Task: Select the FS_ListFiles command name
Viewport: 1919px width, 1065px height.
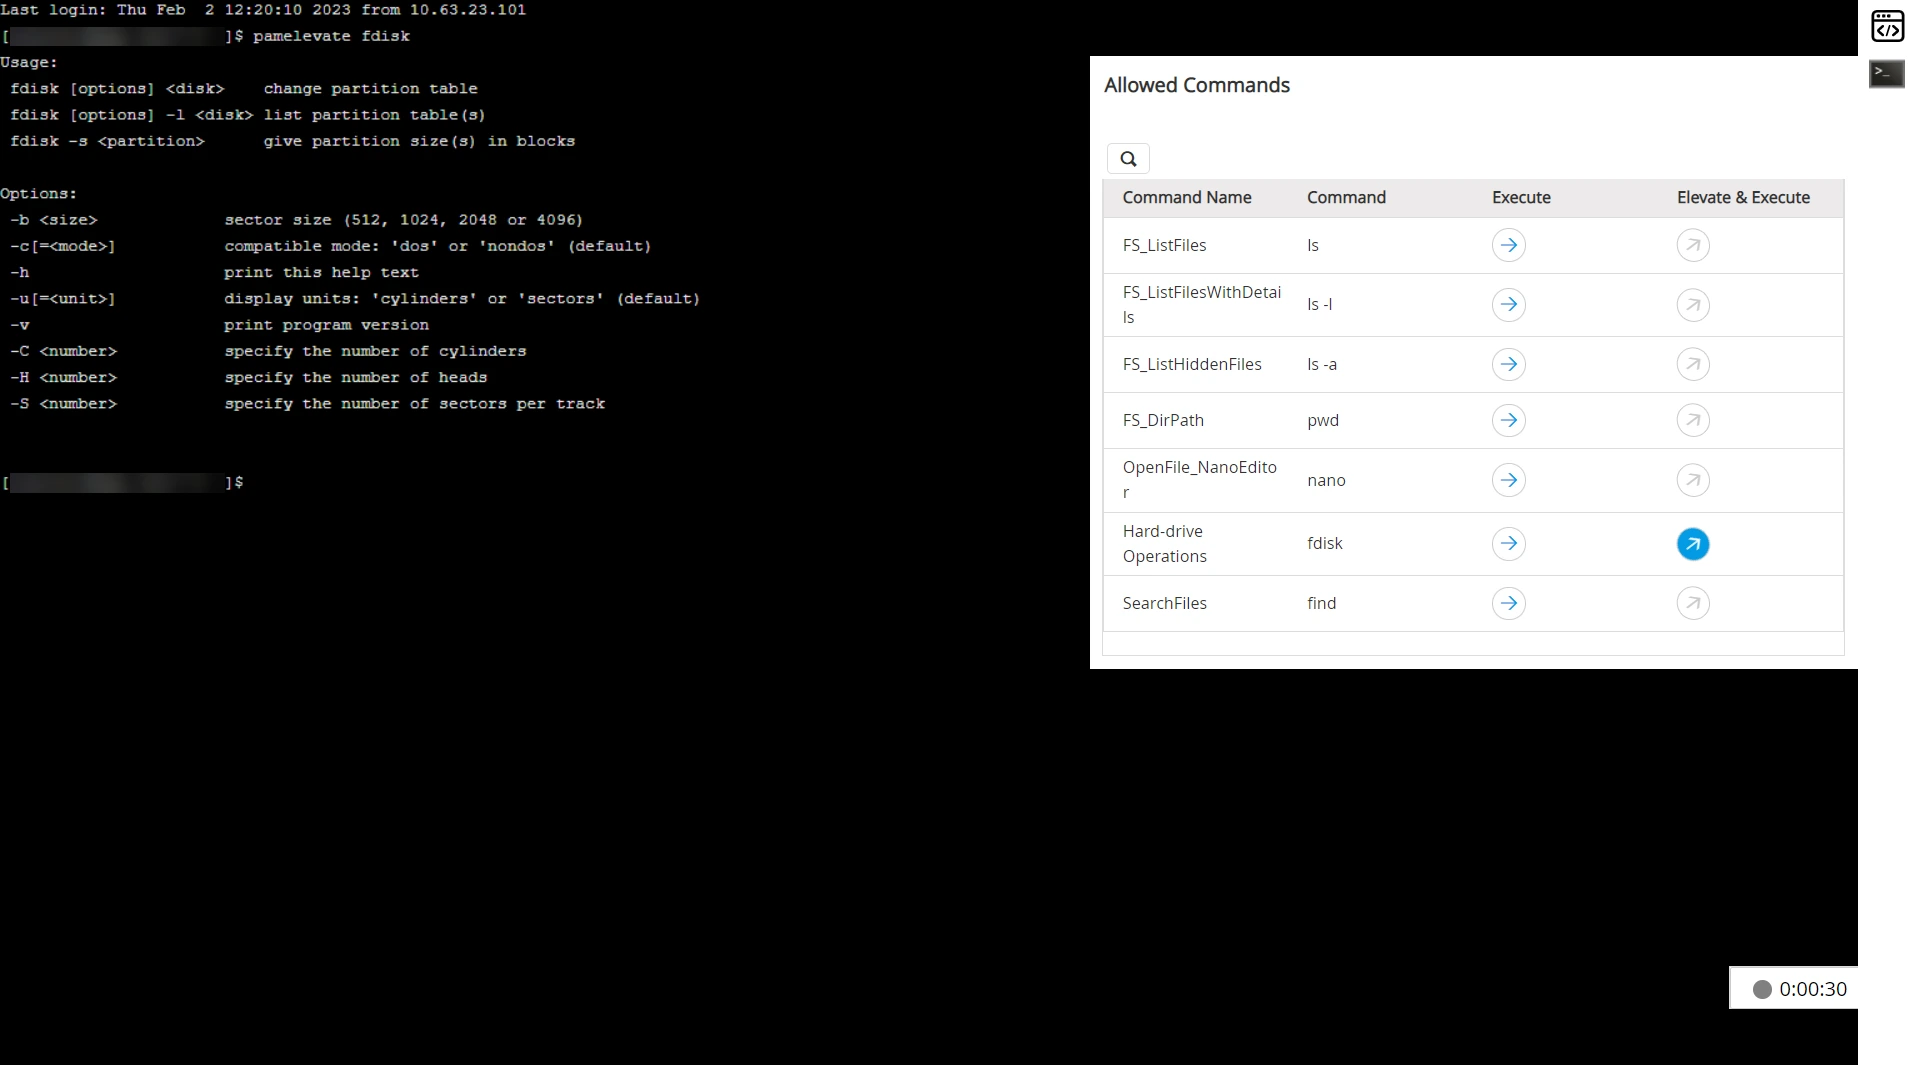Action: point(1164,245)
